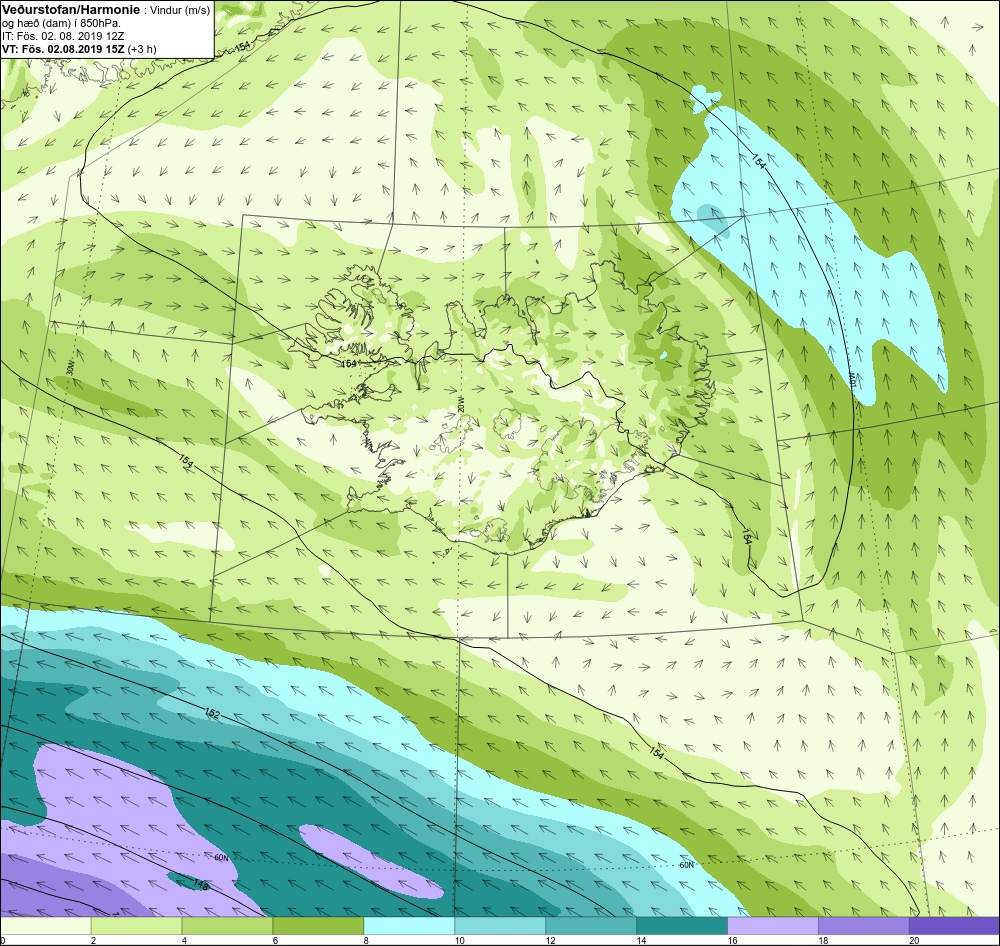This screenshot has width=1000, height=946.
Task: Click the legend tick label '10'
Action: pyautogui.click(x=459, y=940)
